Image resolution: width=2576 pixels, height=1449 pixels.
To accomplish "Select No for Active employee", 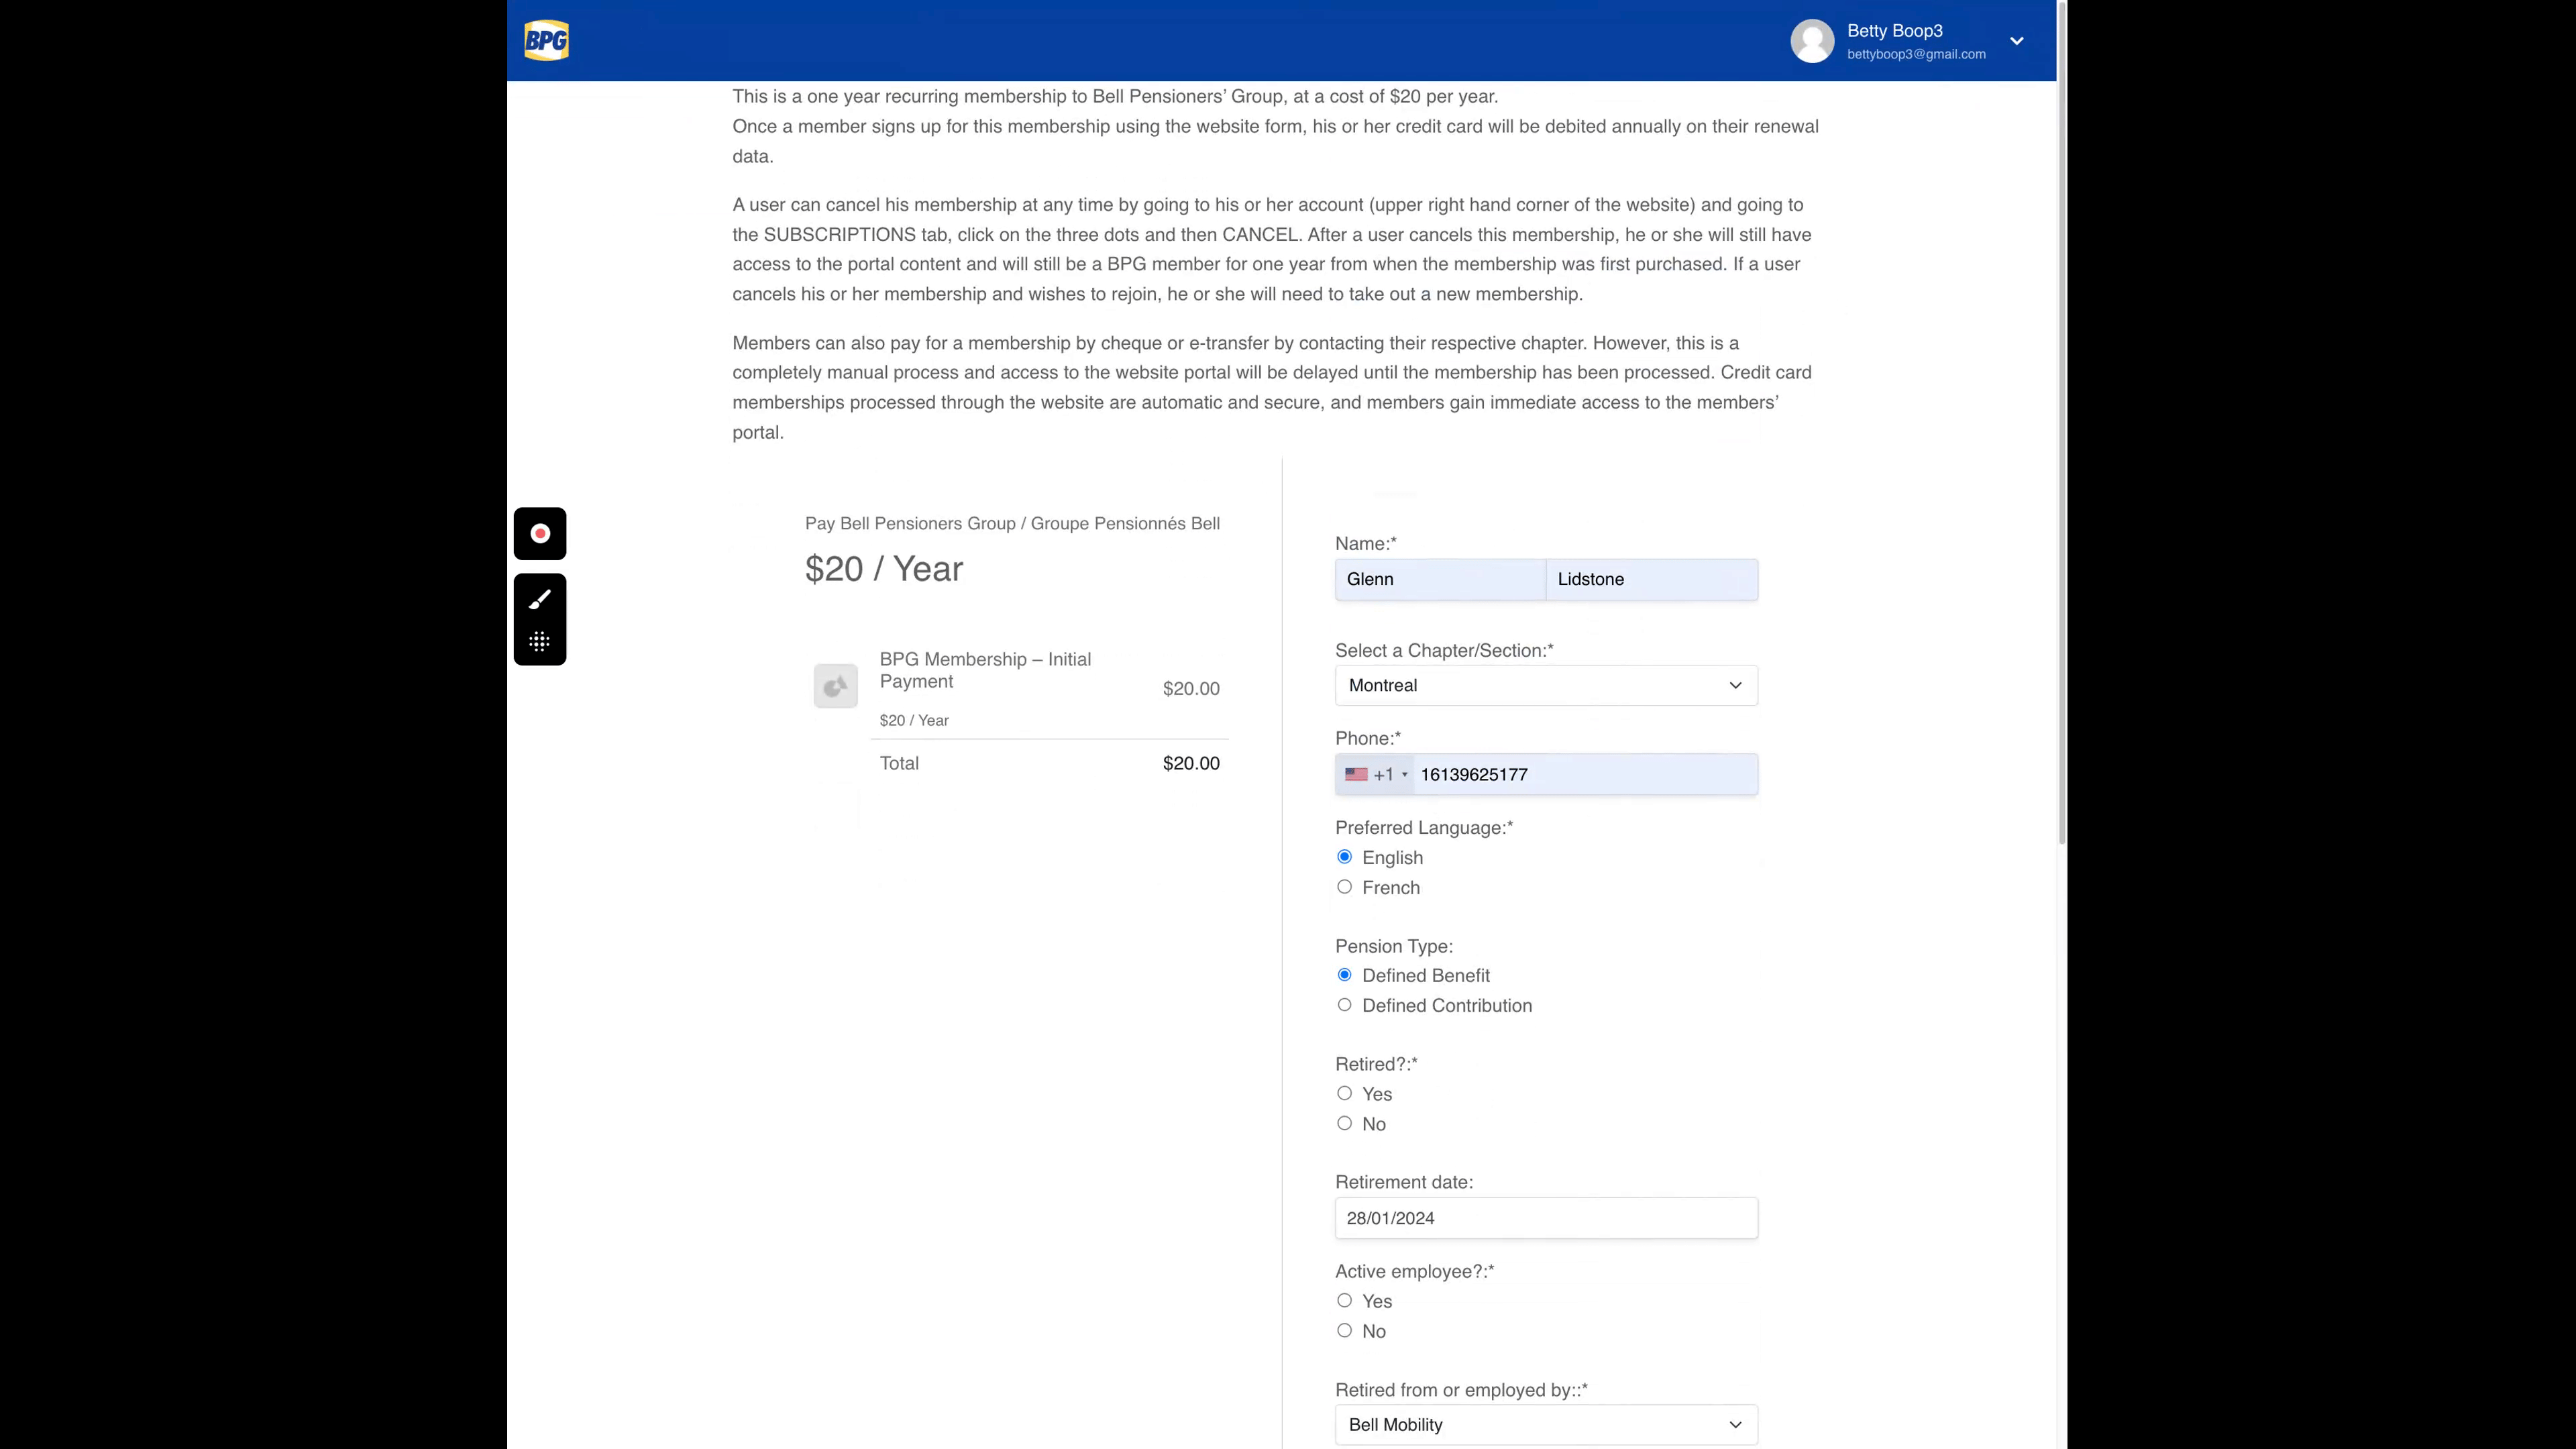I will (x=1344, y=1330).
